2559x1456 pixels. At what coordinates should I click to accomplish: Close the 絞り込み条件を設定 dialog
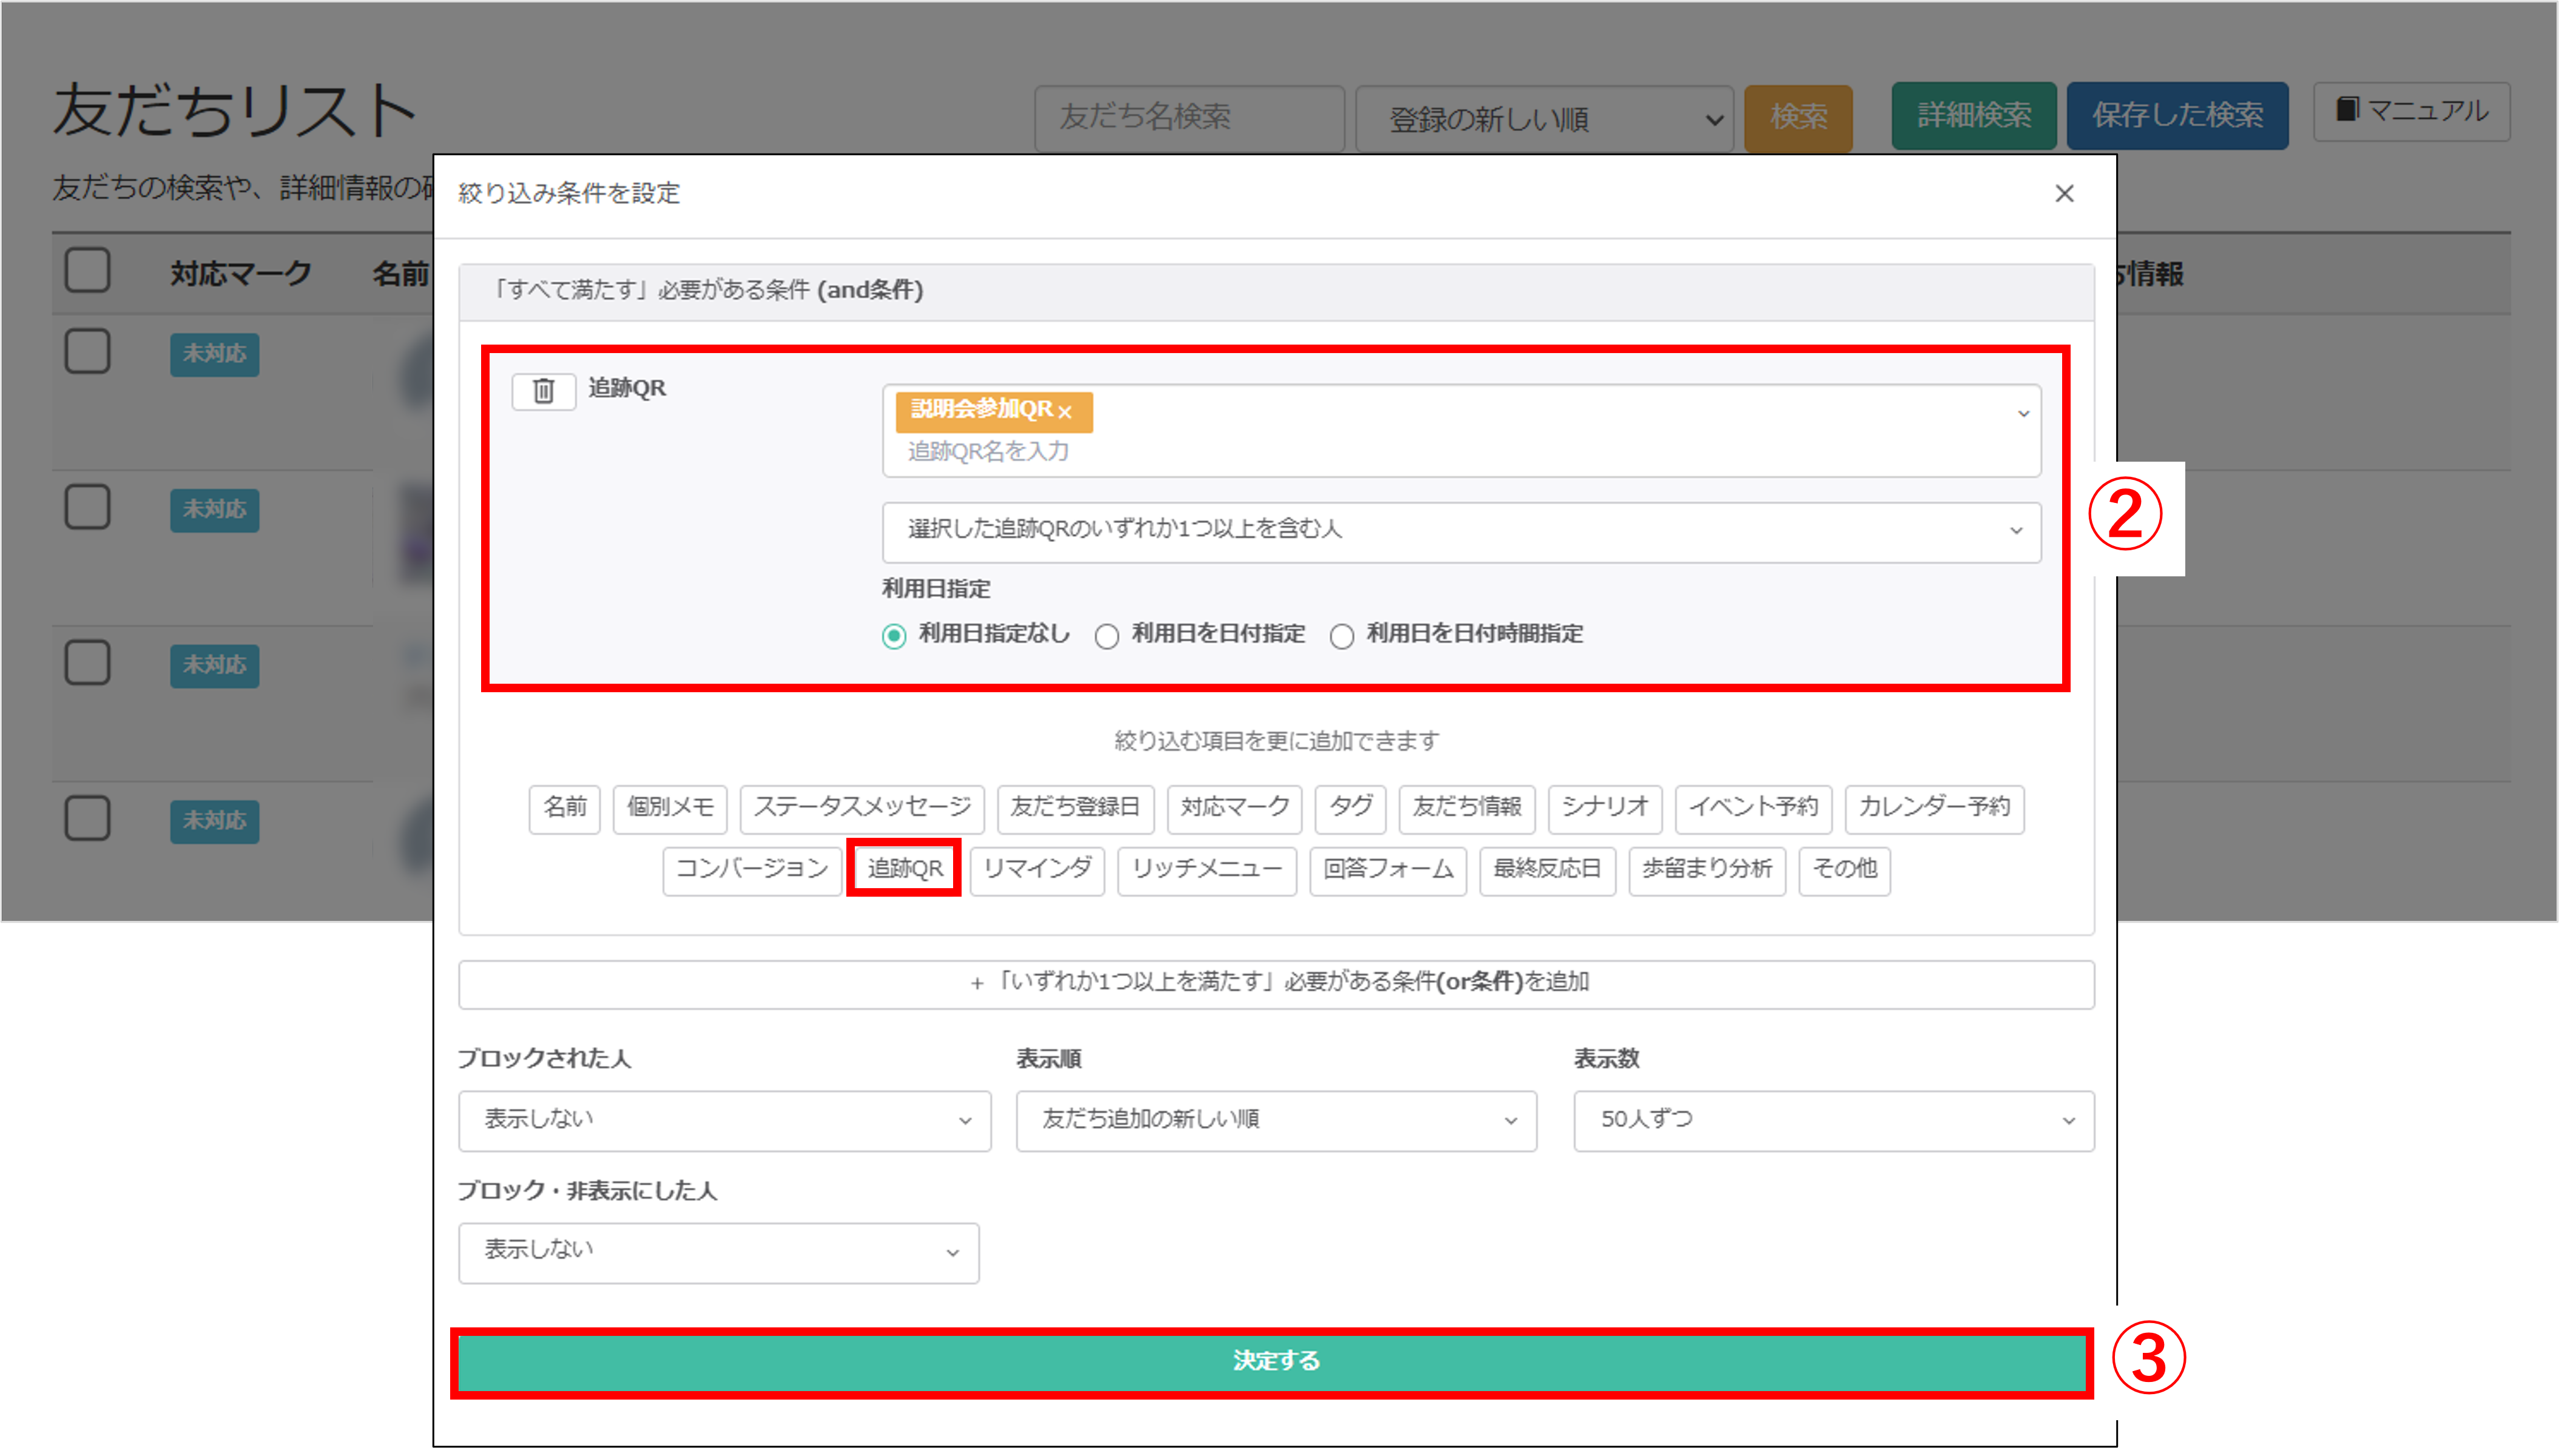[2064, 193]
